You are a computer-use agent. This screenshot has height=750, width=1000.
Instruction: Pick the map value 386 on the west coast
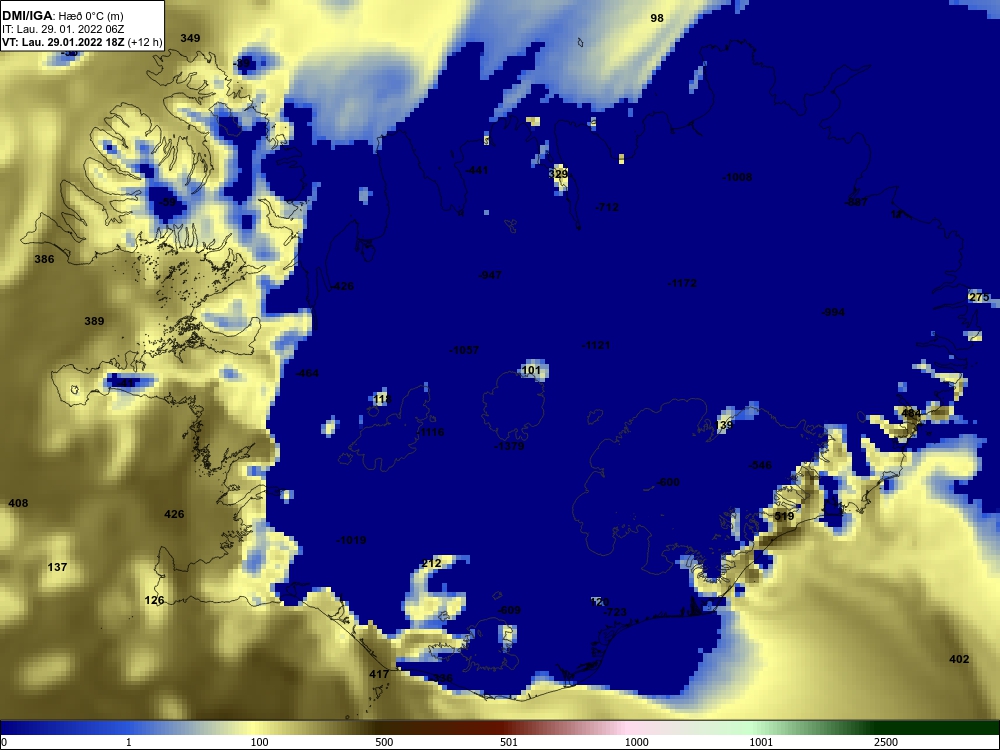coord(44,259)
